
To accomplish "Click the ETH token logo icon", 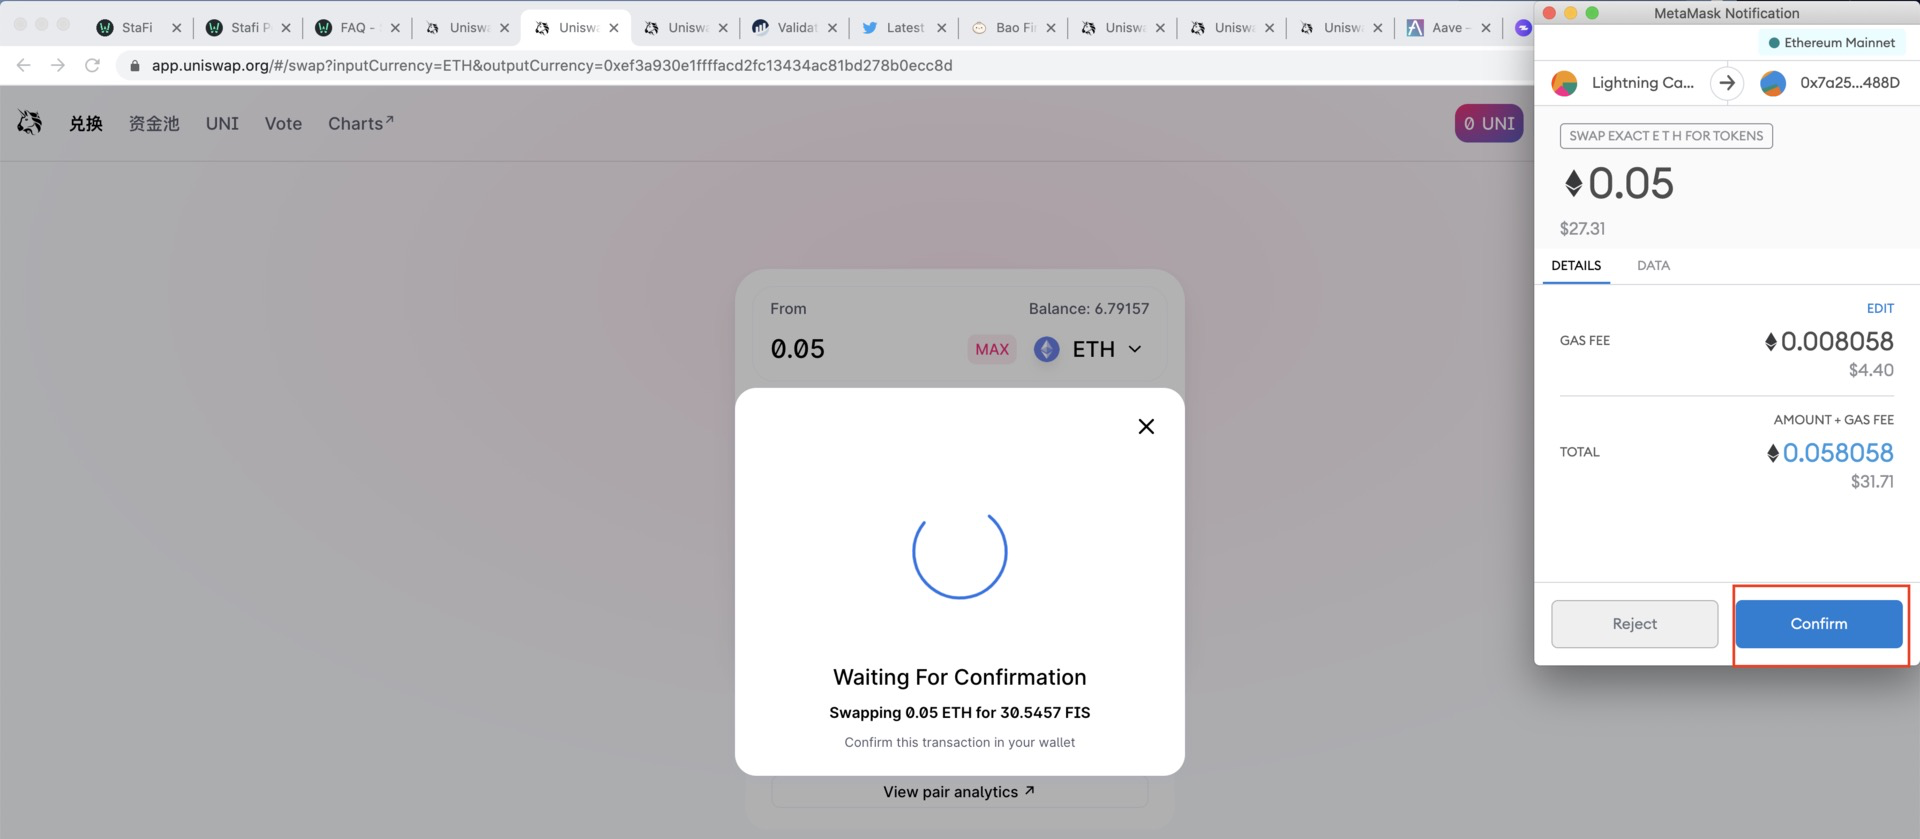I will click(1046, 349).
